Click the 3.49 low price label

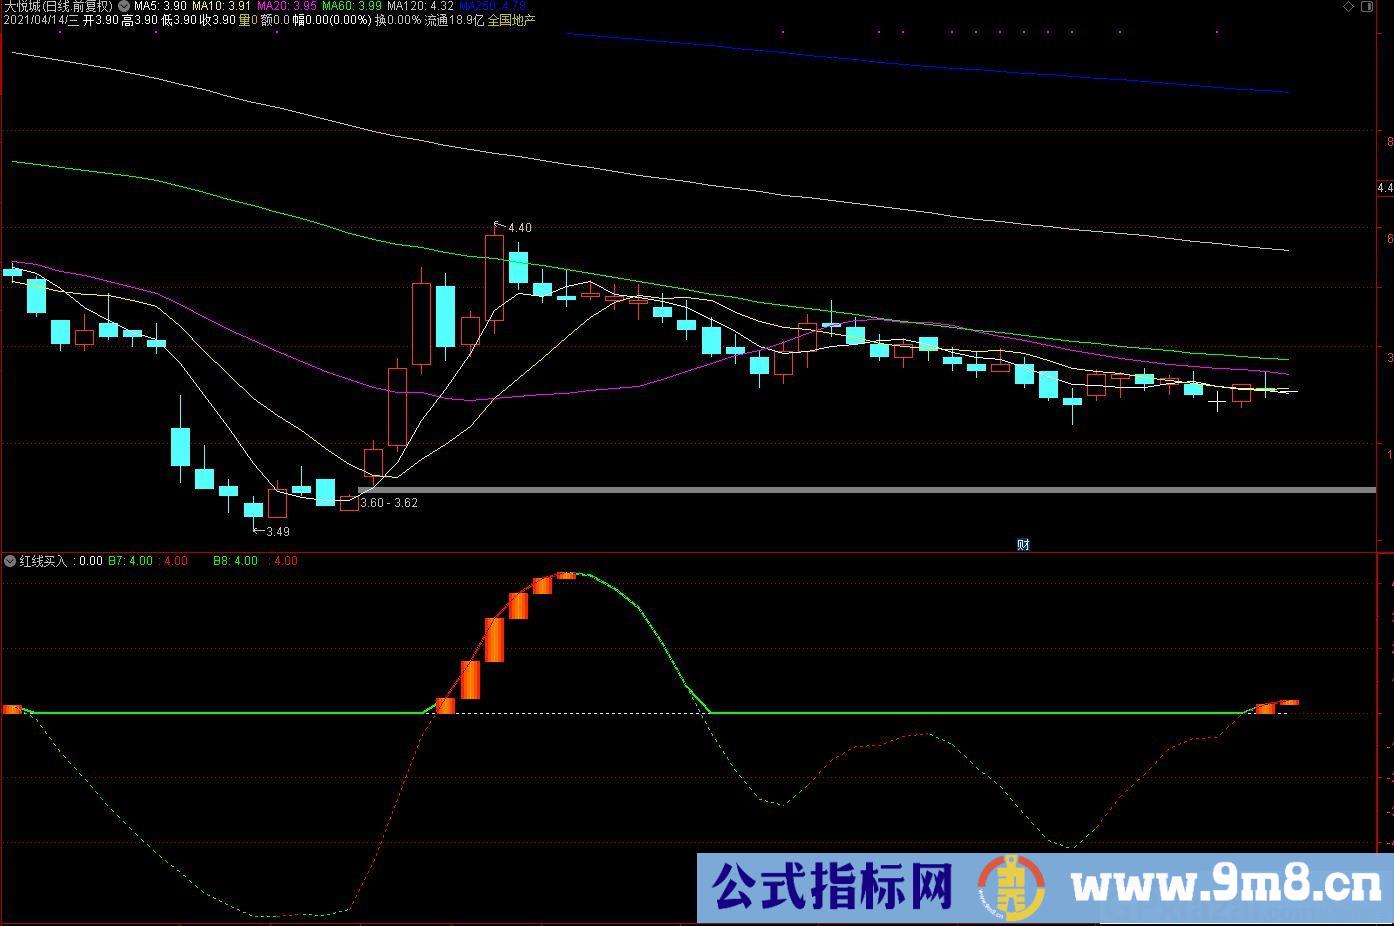click(278, 532)
